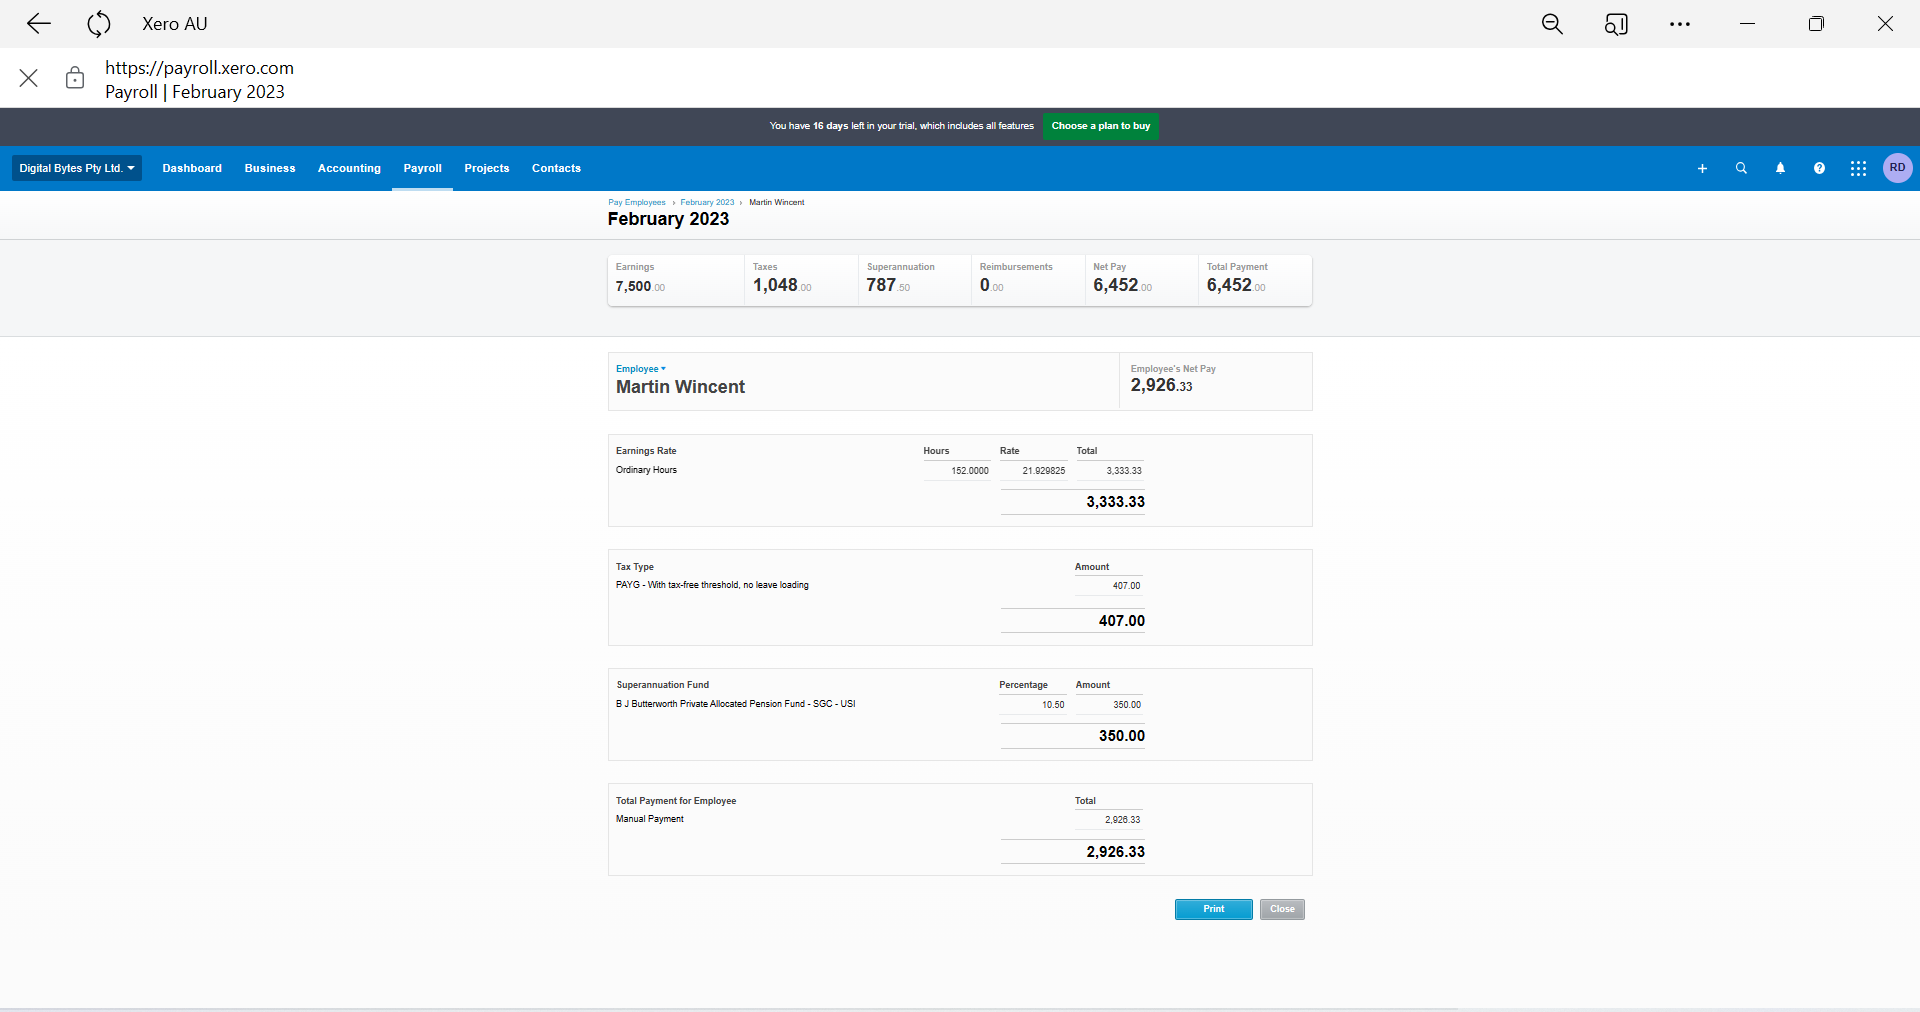Minimize the Xero AU window

pyautogui.click(x=1748, y=24)
